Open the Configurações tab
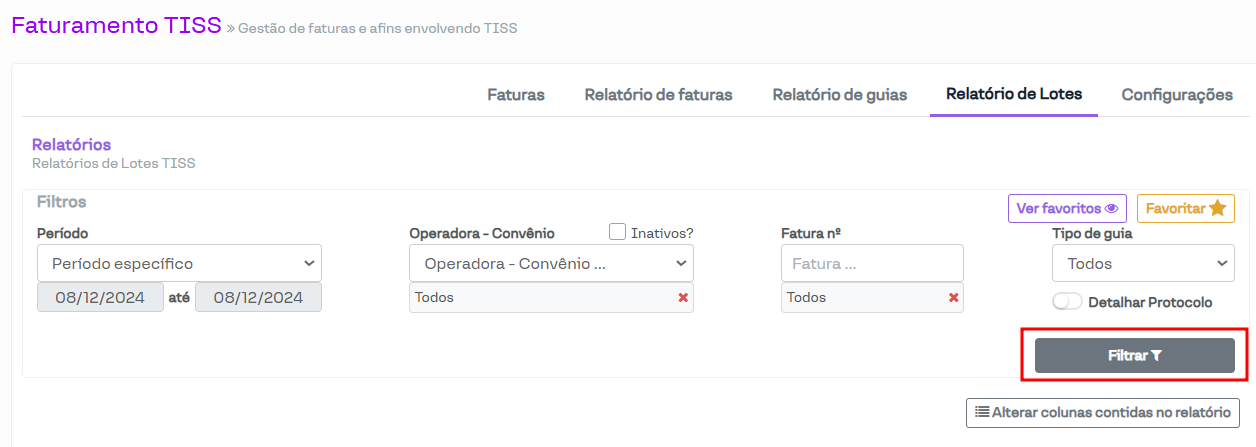The image size is (1256, 447). pyautogui.click(x=1177, y=95)
